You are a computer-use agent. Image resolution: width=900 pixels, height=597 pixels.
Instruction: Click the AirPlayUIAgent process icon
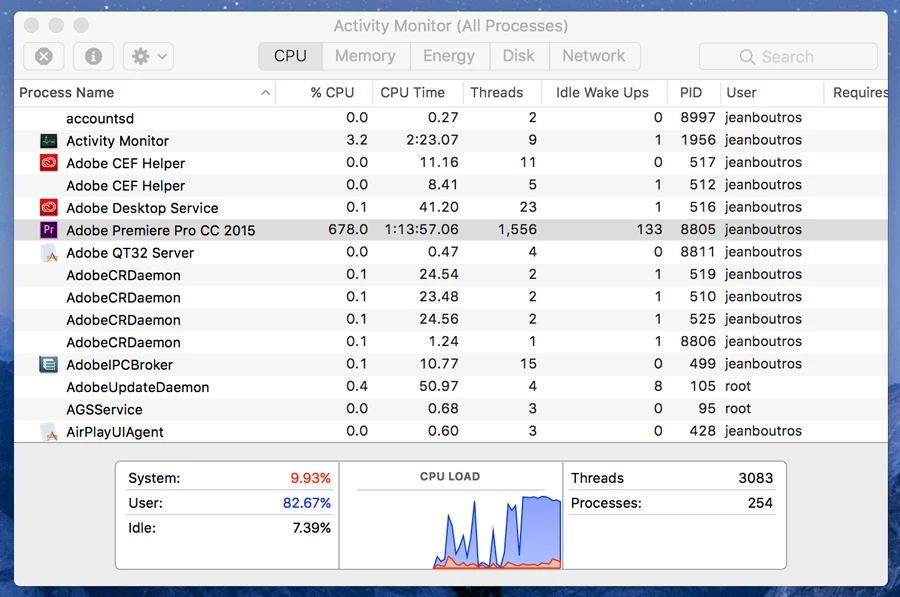coord(49,432)
